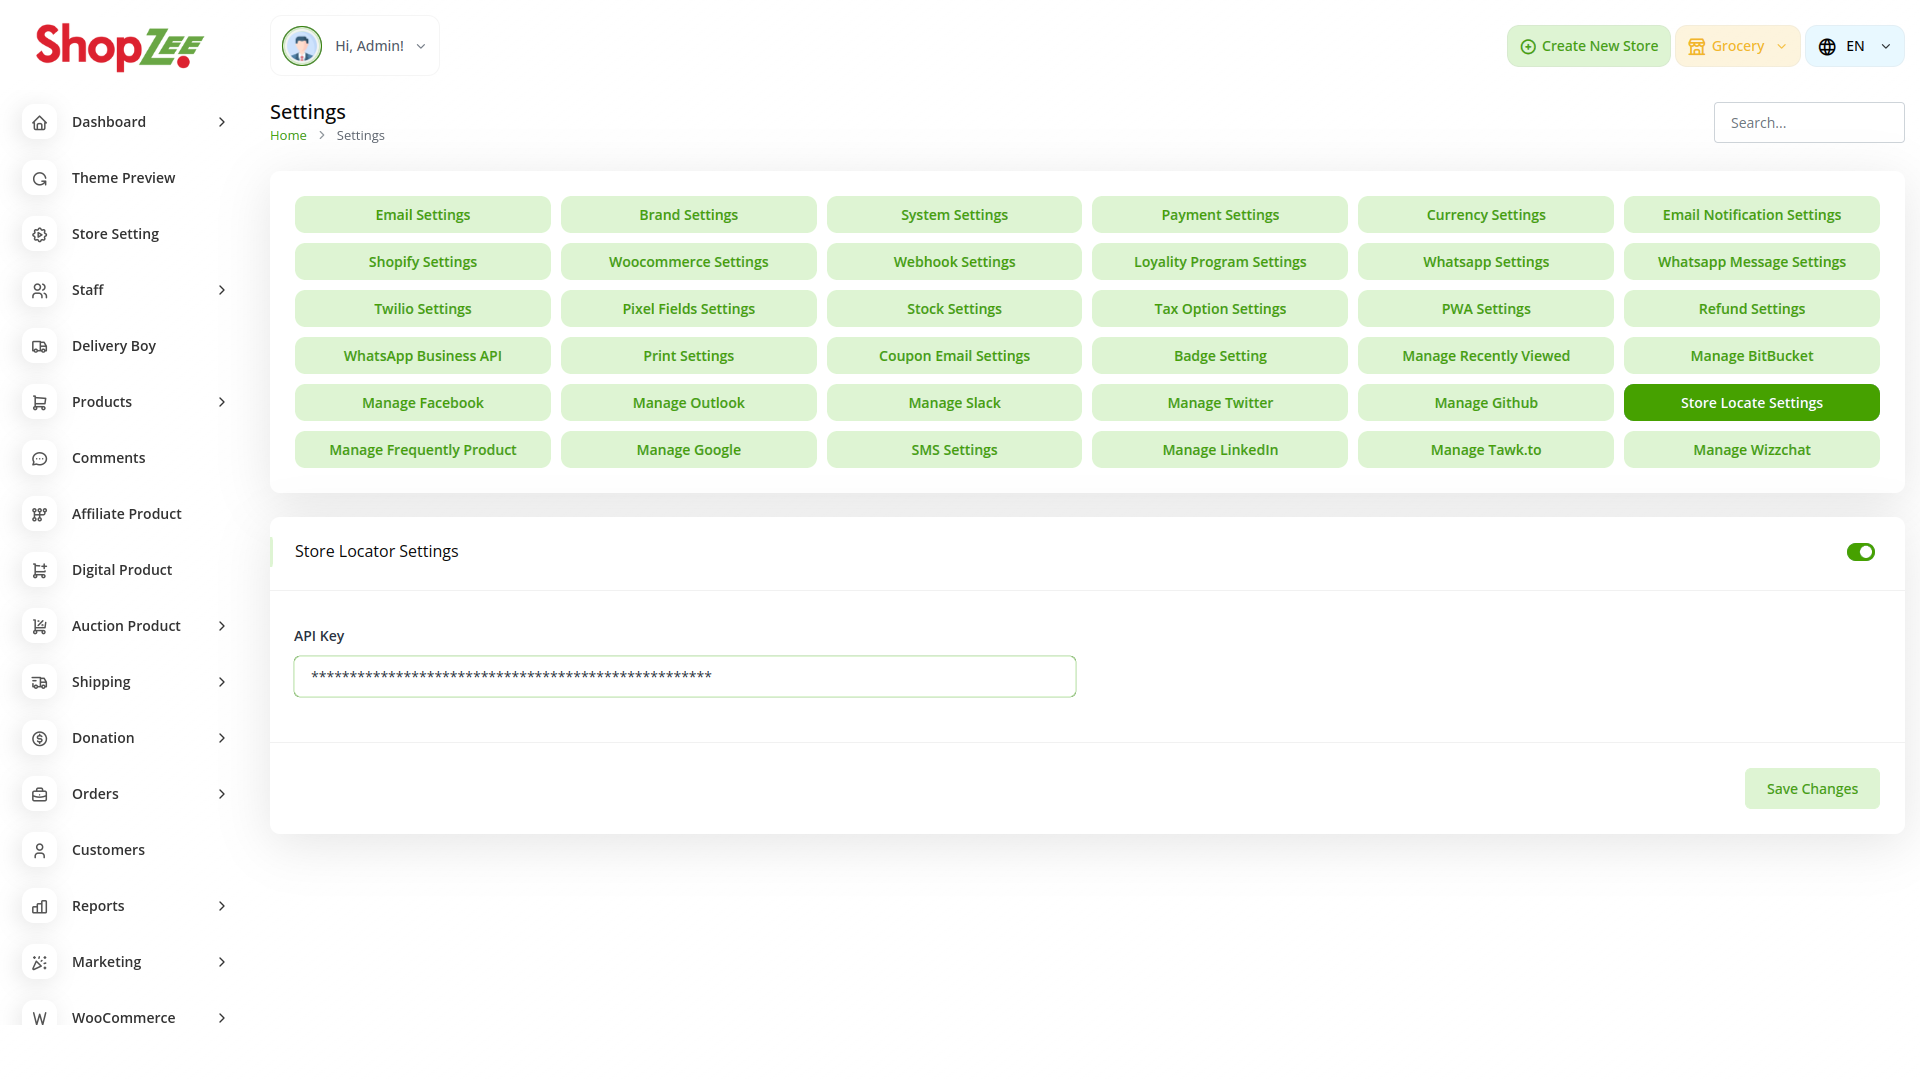Click the Customers person icon
Image resolution: width=1920 pixels, height=1080 pixels.
coord(40,850)
